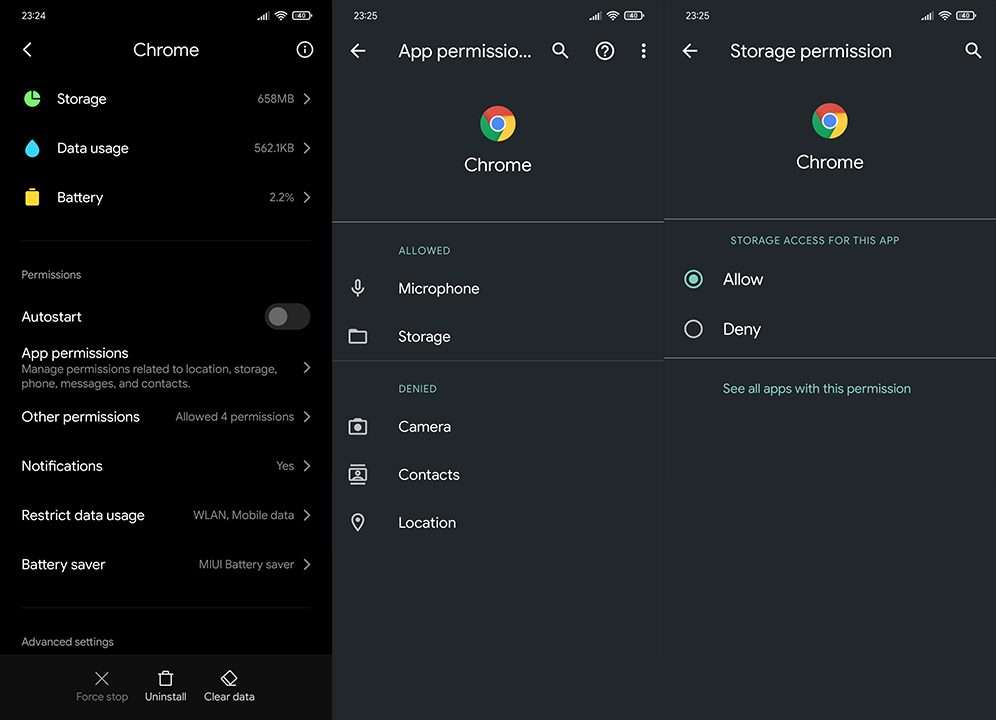Open Restrict data usage chevron
Viewport: 996px width, 720px height.
click(307, 515)
